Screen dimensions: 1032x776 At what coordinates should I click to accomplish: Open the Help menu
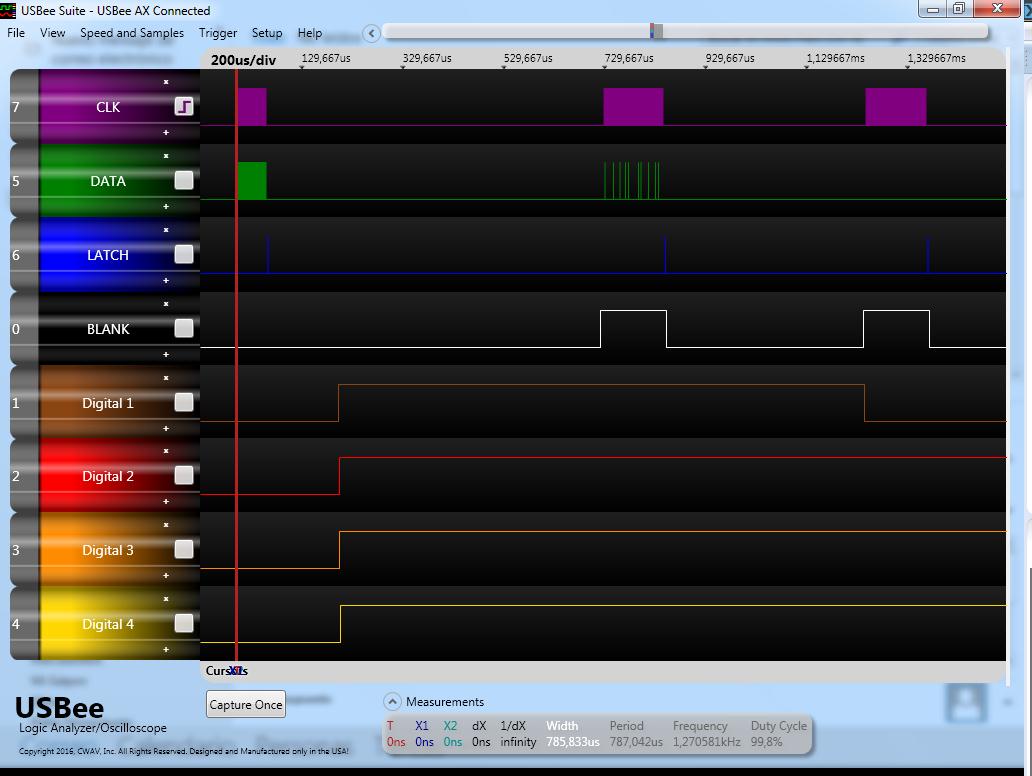(x=309, y=33)
